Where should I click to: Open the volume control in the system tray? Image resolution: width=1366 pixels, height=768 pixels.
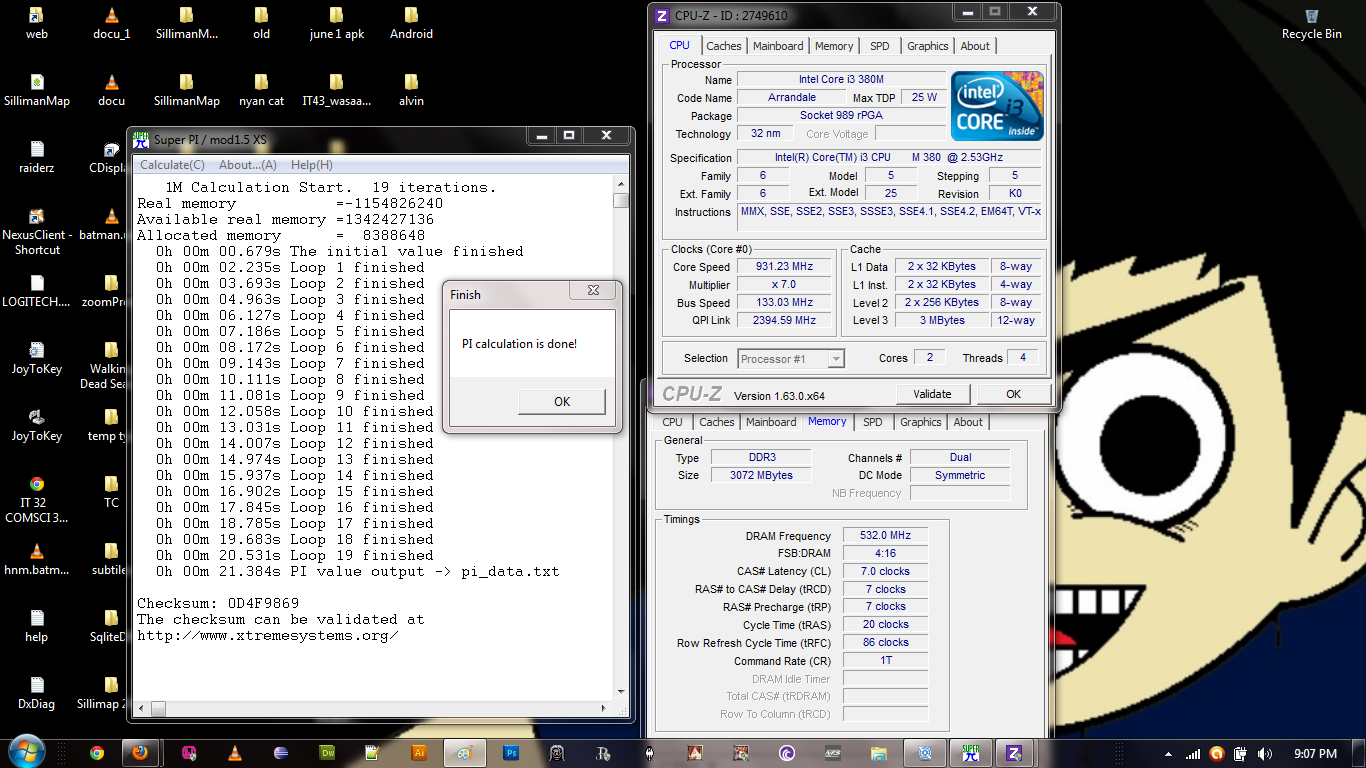pos(1265,754)
